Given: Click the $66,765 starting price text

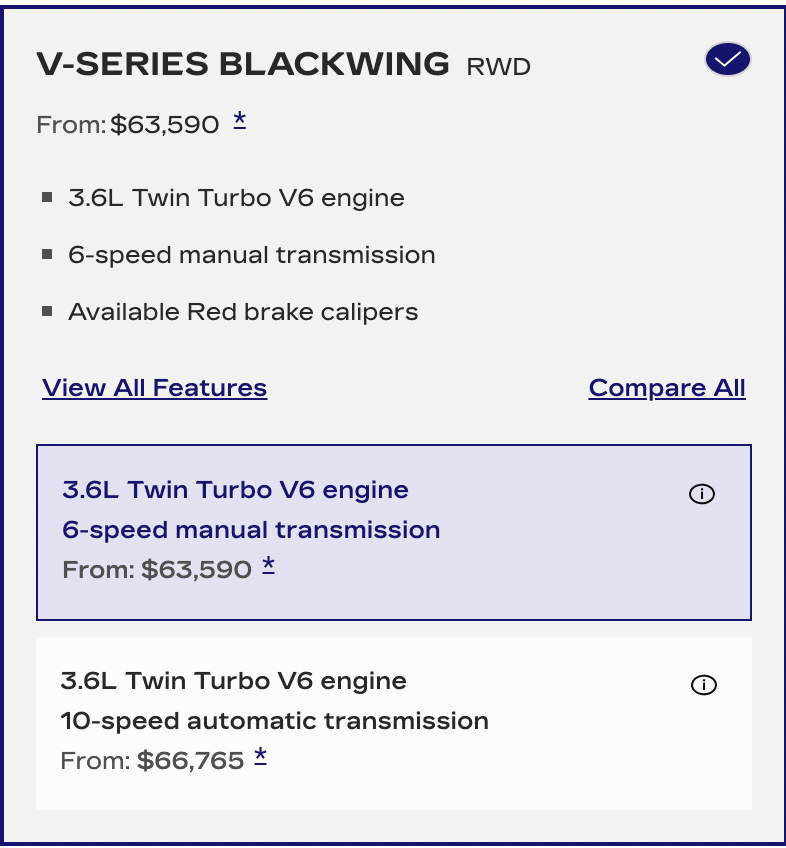Looking at the screenshot, I should pyautogui.click(x=190, y=761).
